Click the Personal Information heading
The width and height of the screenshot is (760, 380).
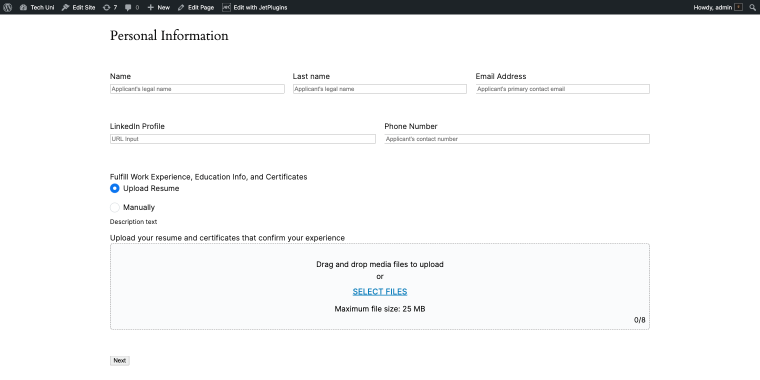tap(169, 36)
